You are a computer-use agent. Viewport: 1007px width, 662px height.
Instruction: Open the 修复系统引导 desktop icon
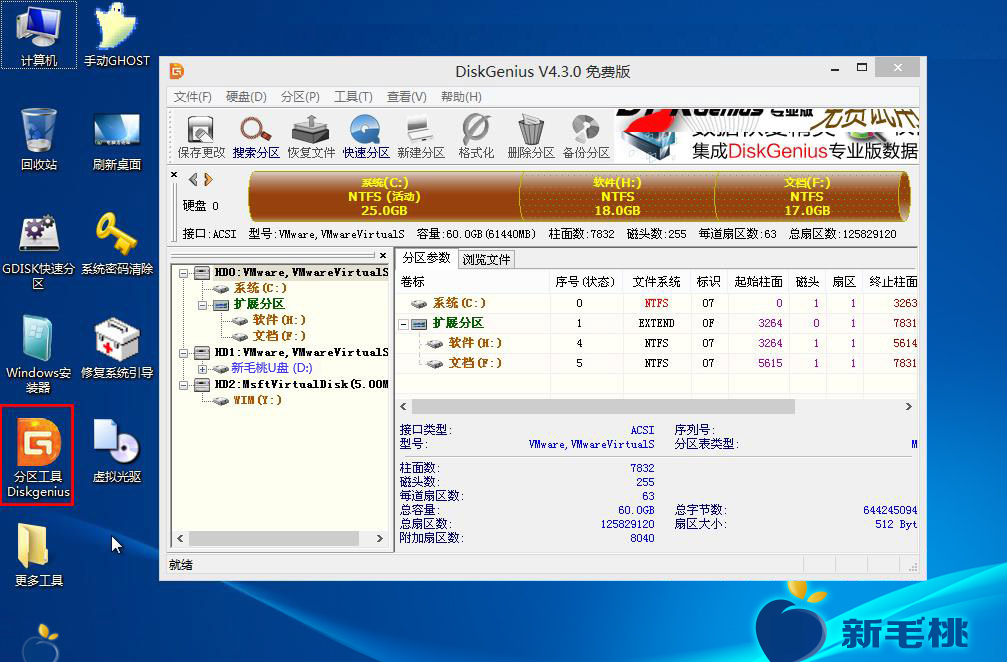pyautogui.click(x=116, y=347)
